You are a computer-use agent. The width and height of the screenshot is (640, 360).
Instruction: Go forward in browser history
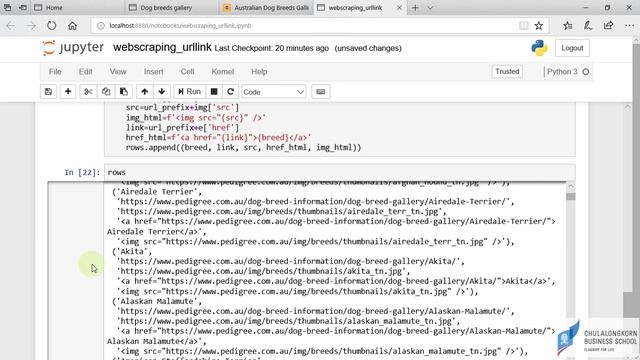coord(31,26)
